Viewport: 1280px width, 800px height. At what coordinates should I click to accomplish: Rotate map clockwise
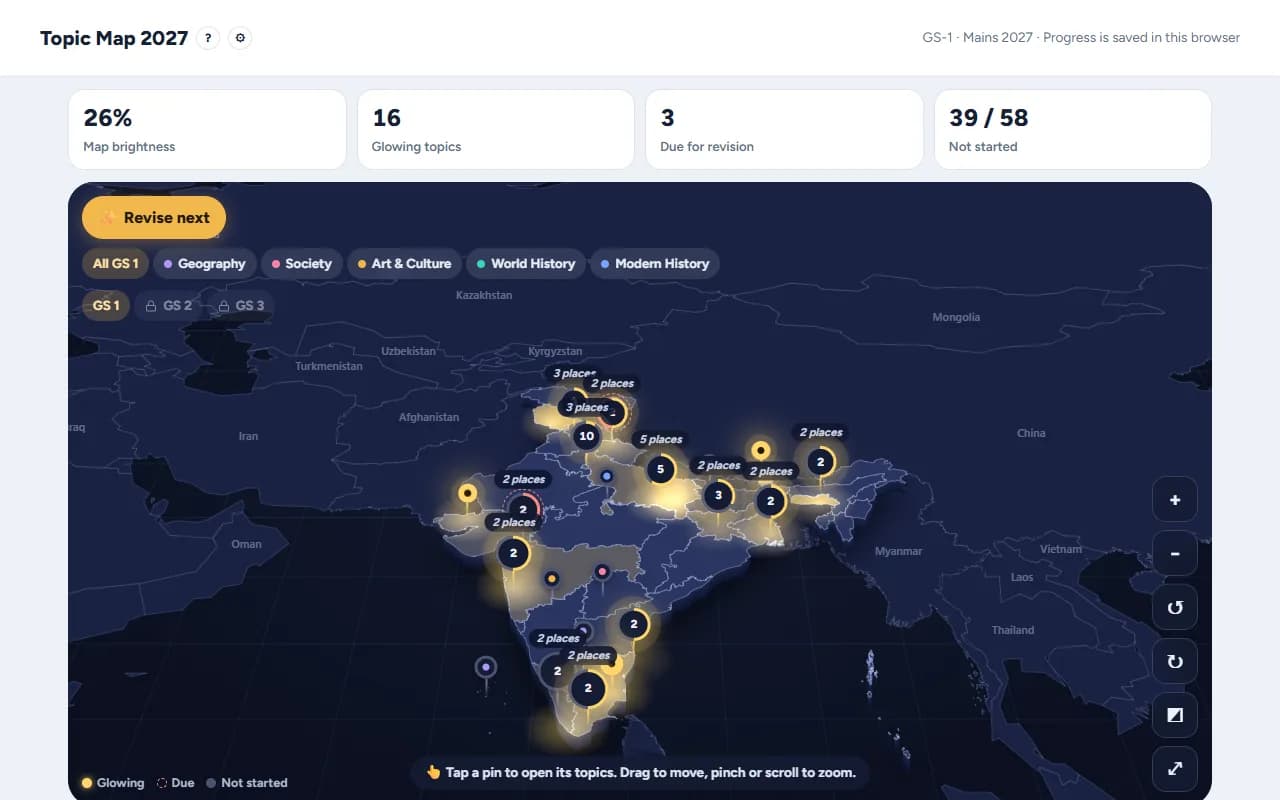coord(1175,661)
